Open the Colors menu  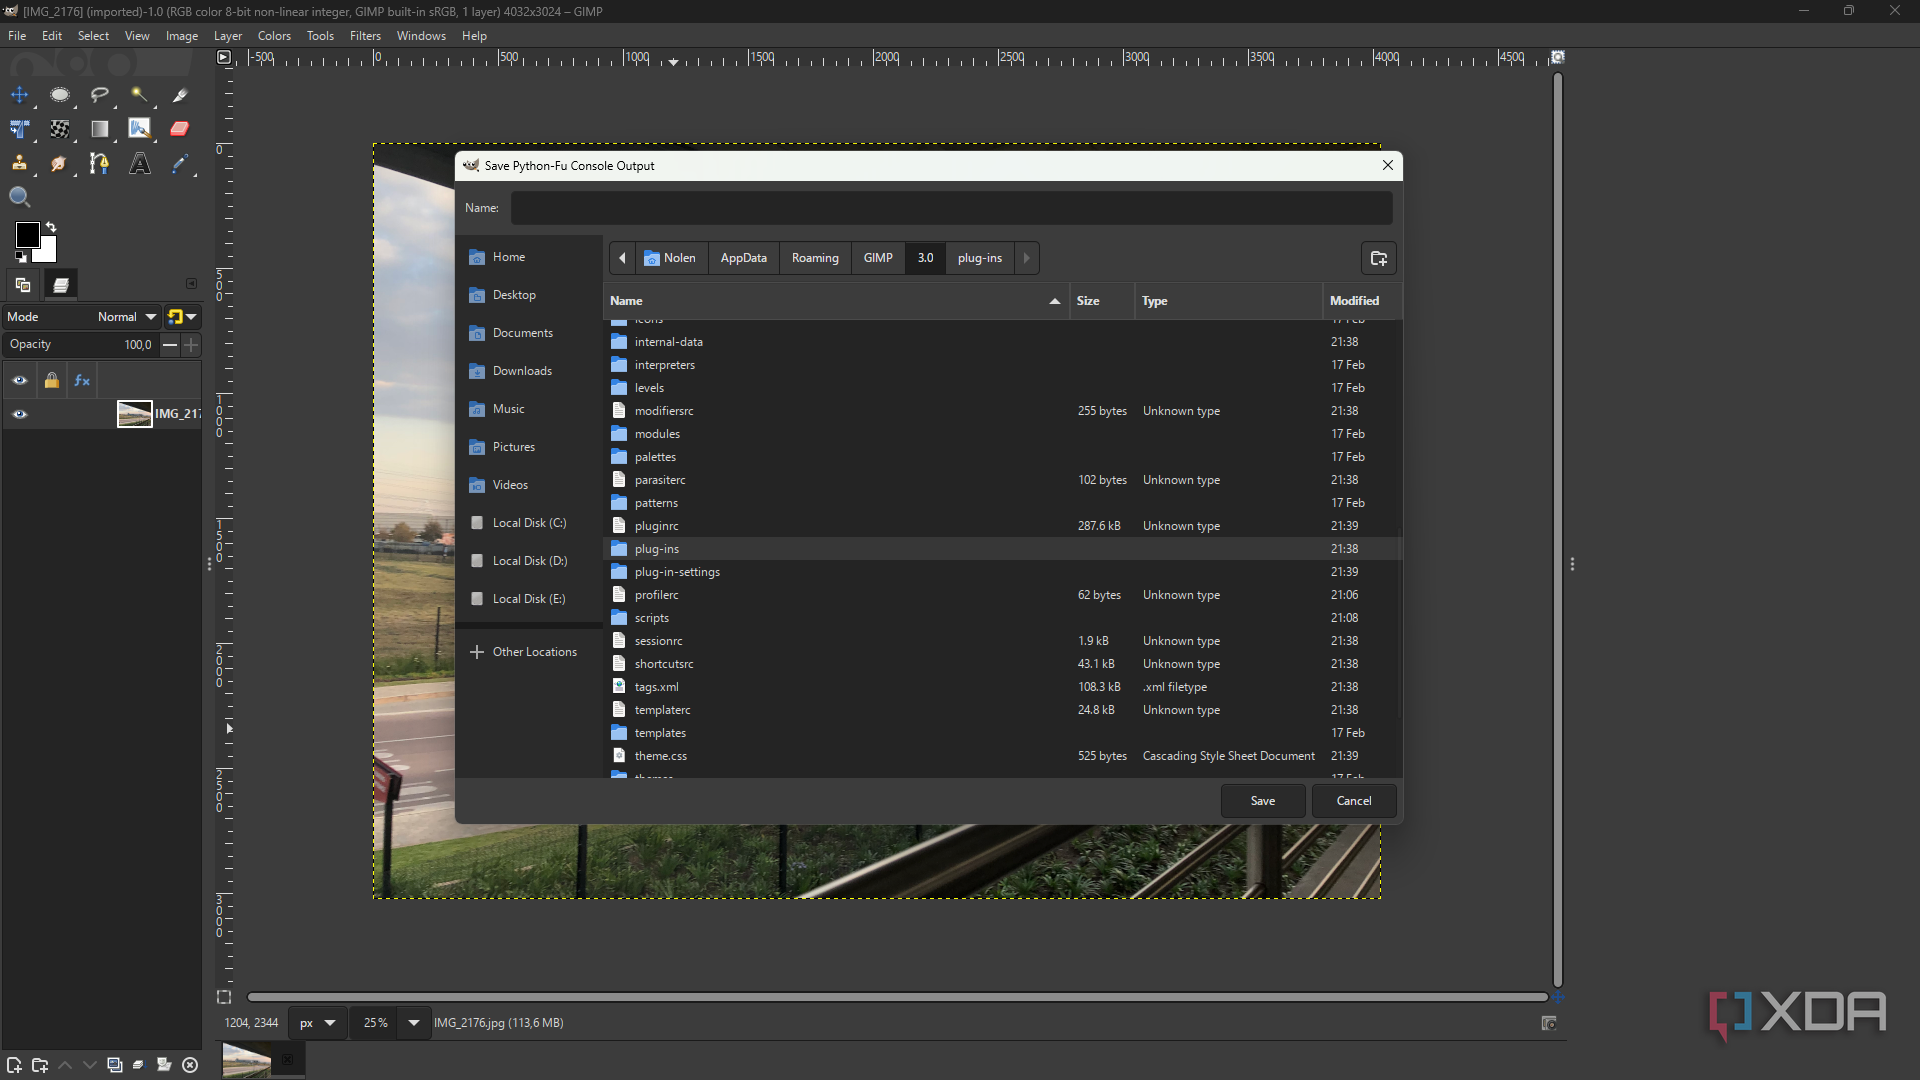[274, 36]
